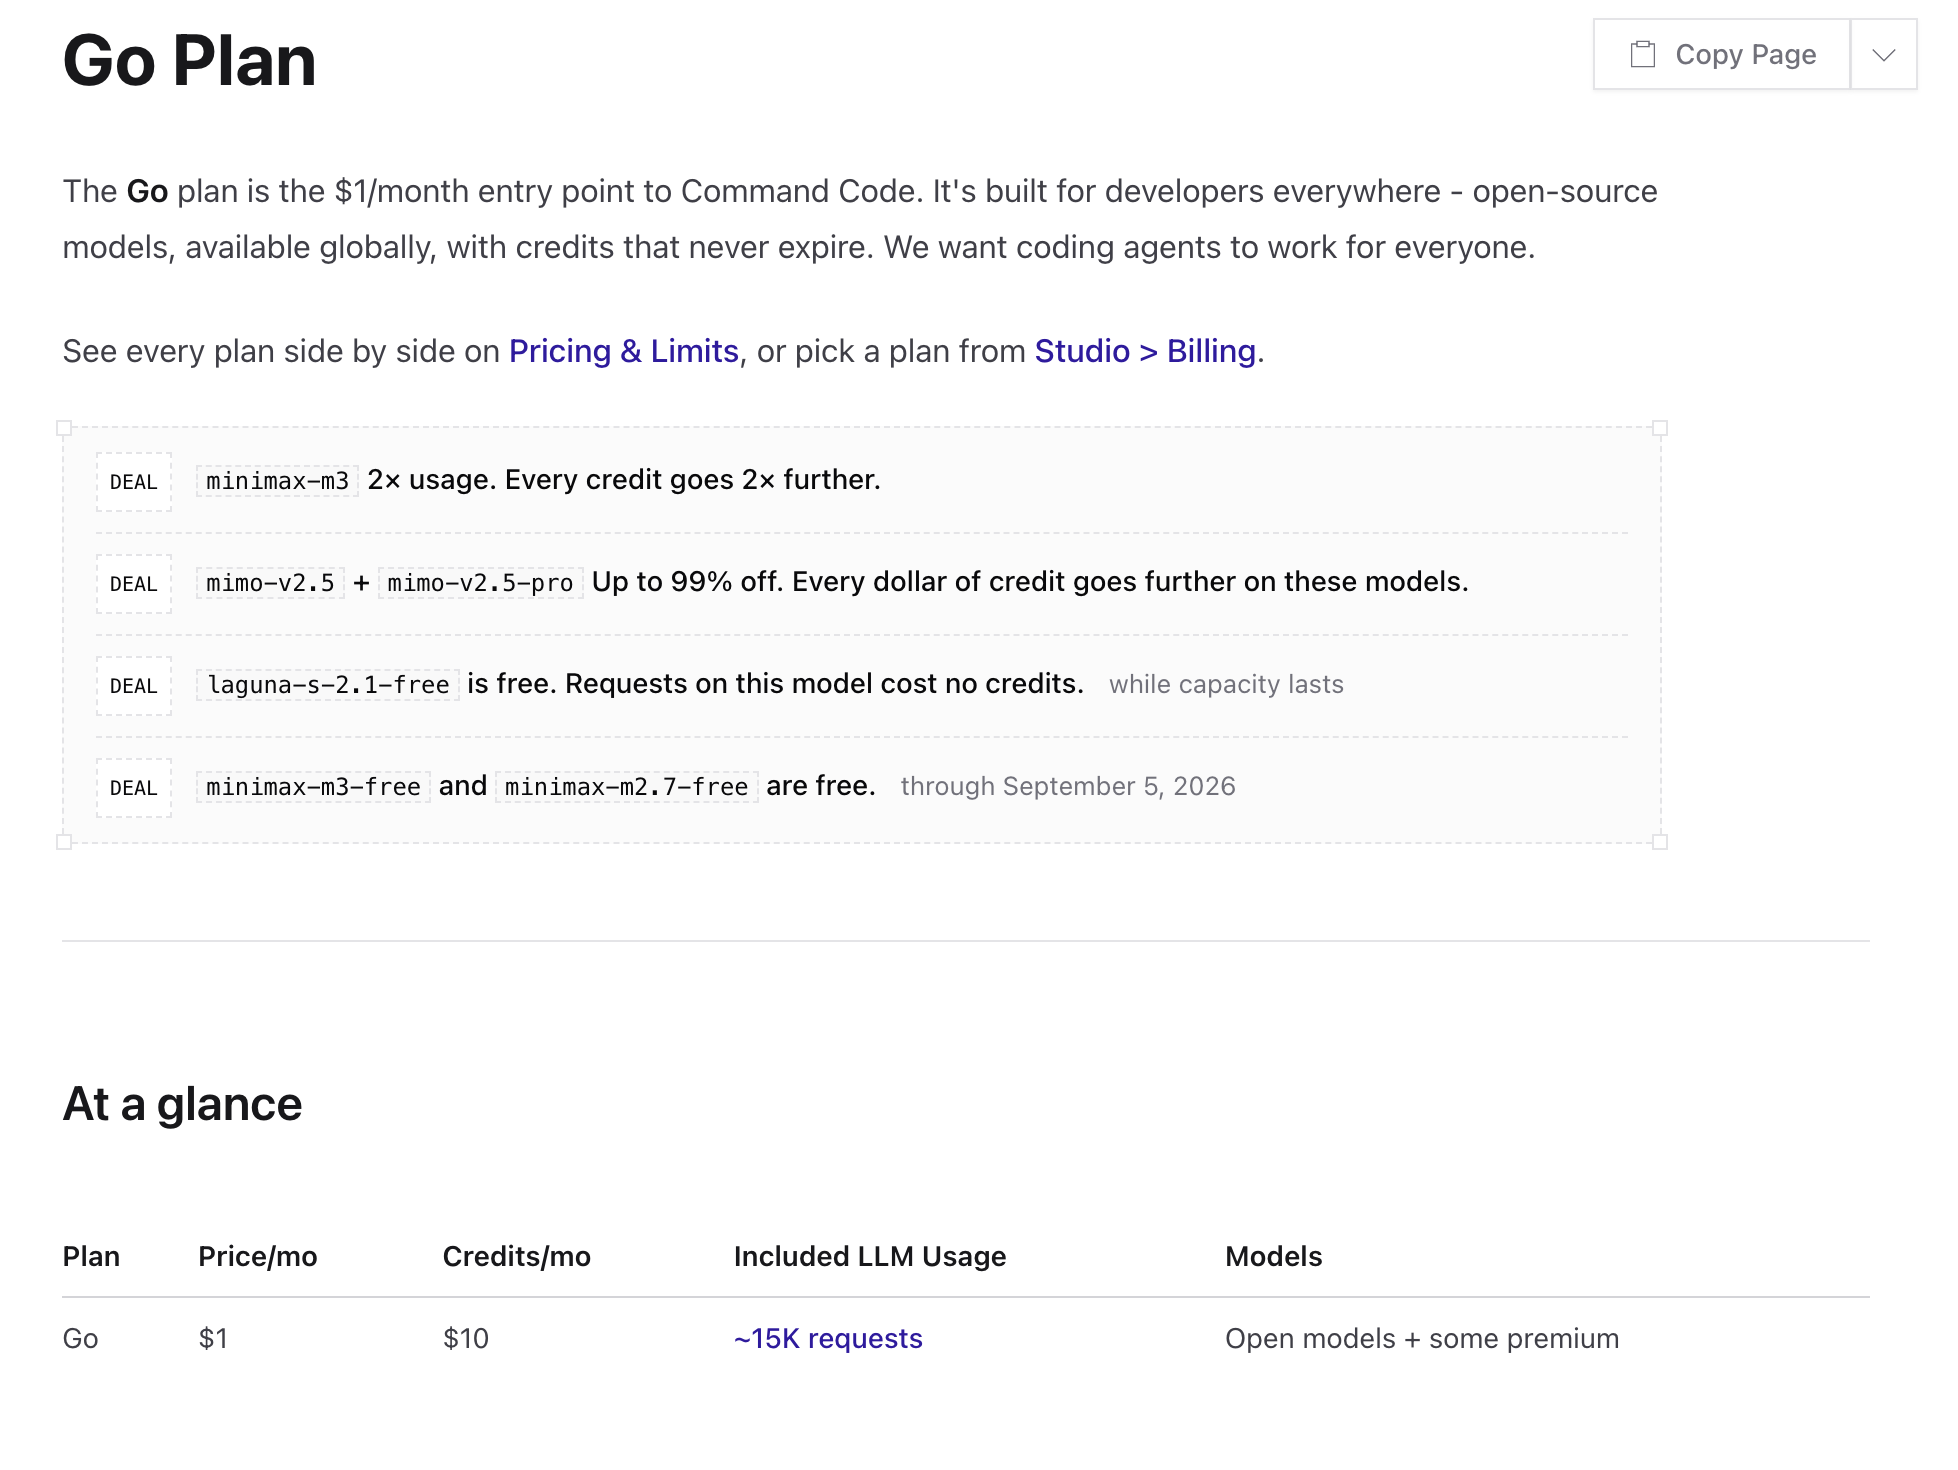Select the mimo-v2.5-pro code tag
This screenshot has width=1958, height=1470.
[x=480, y=583]
